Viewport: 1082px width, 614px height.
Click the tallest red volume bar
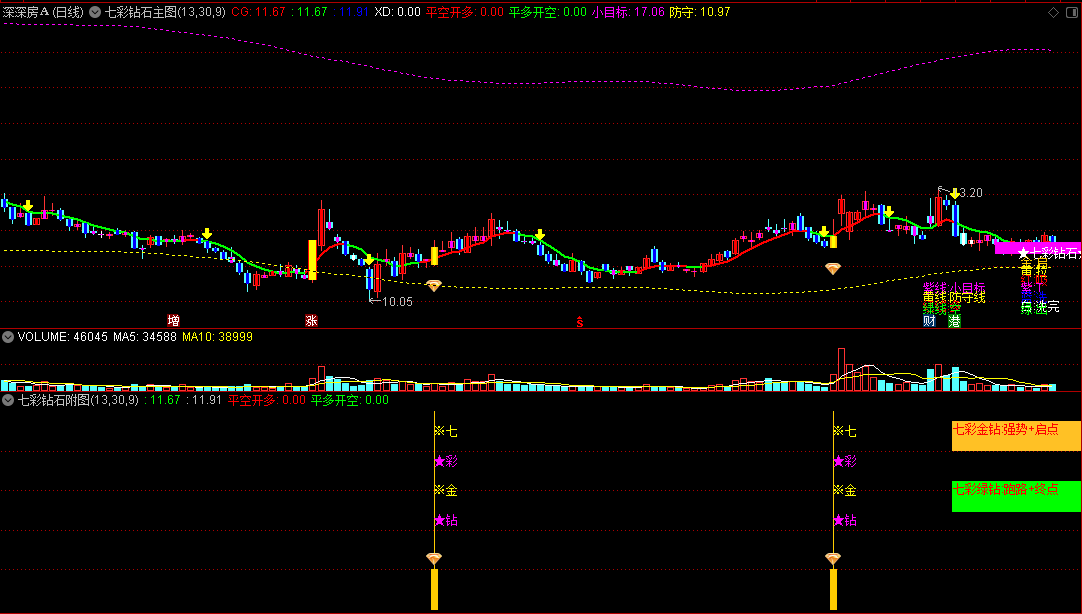pyautogui.click(x=841, y=370)
